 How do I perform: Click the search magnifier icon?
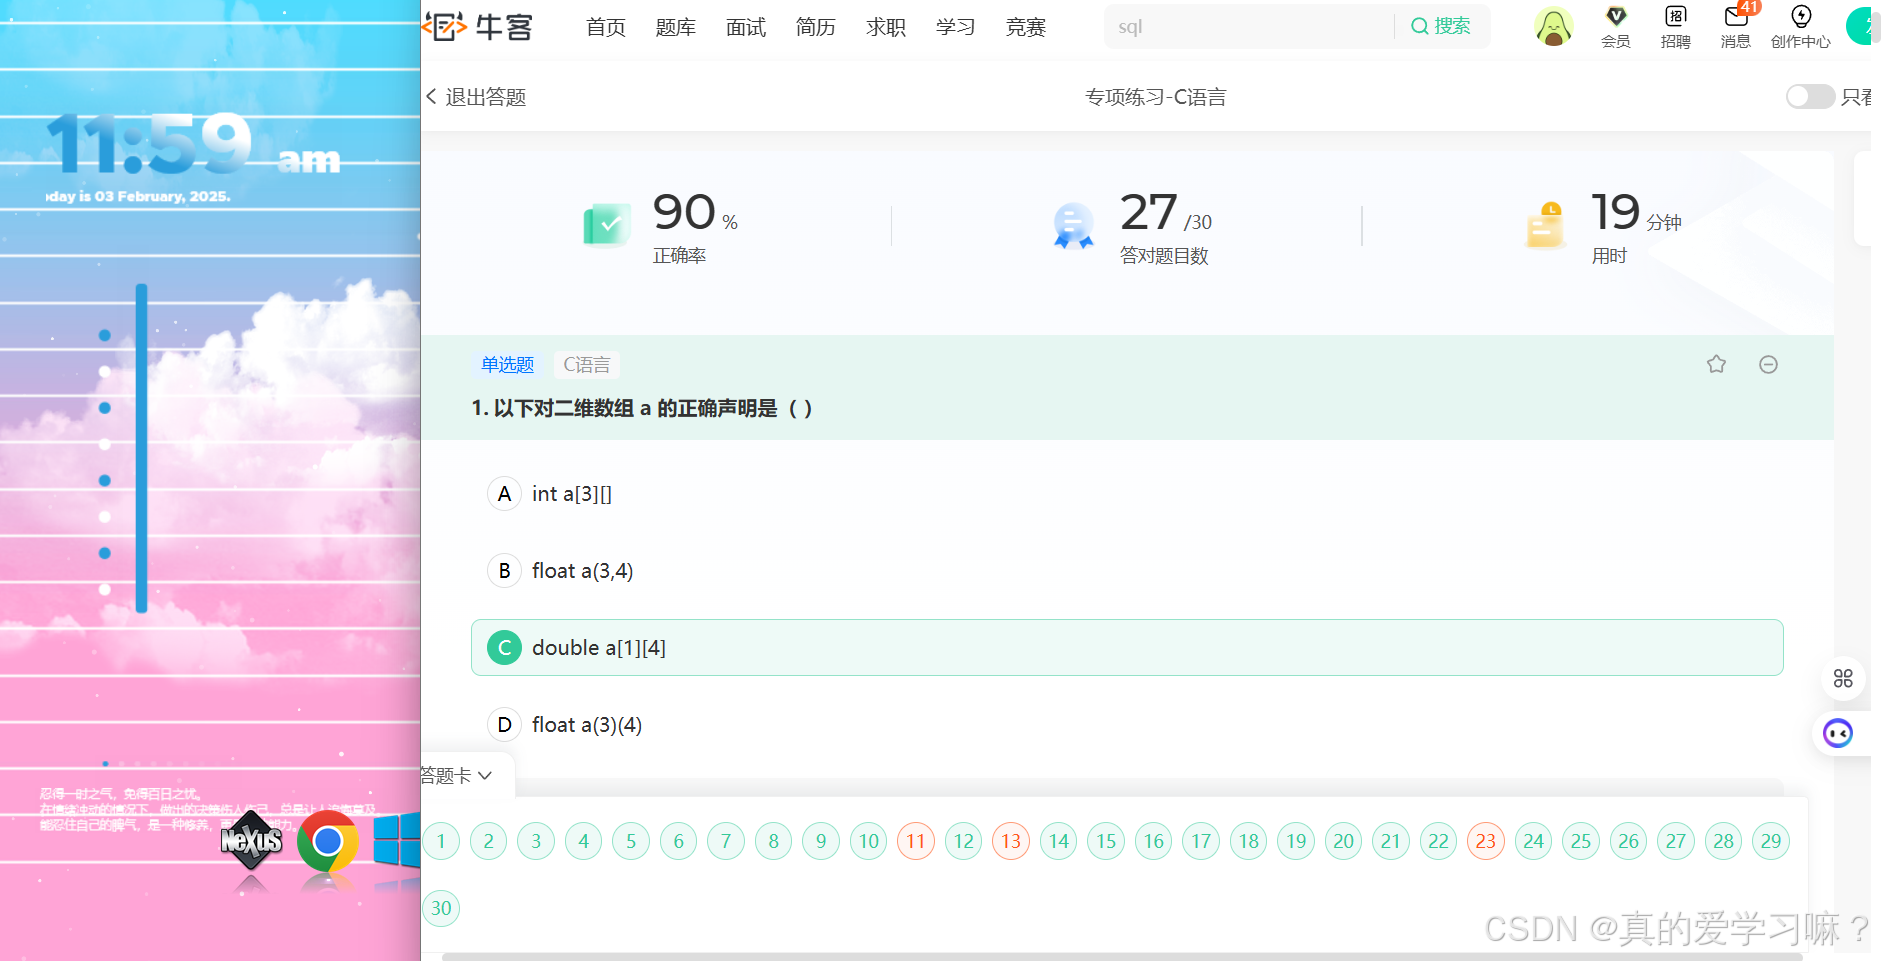tap(1419, 26)
